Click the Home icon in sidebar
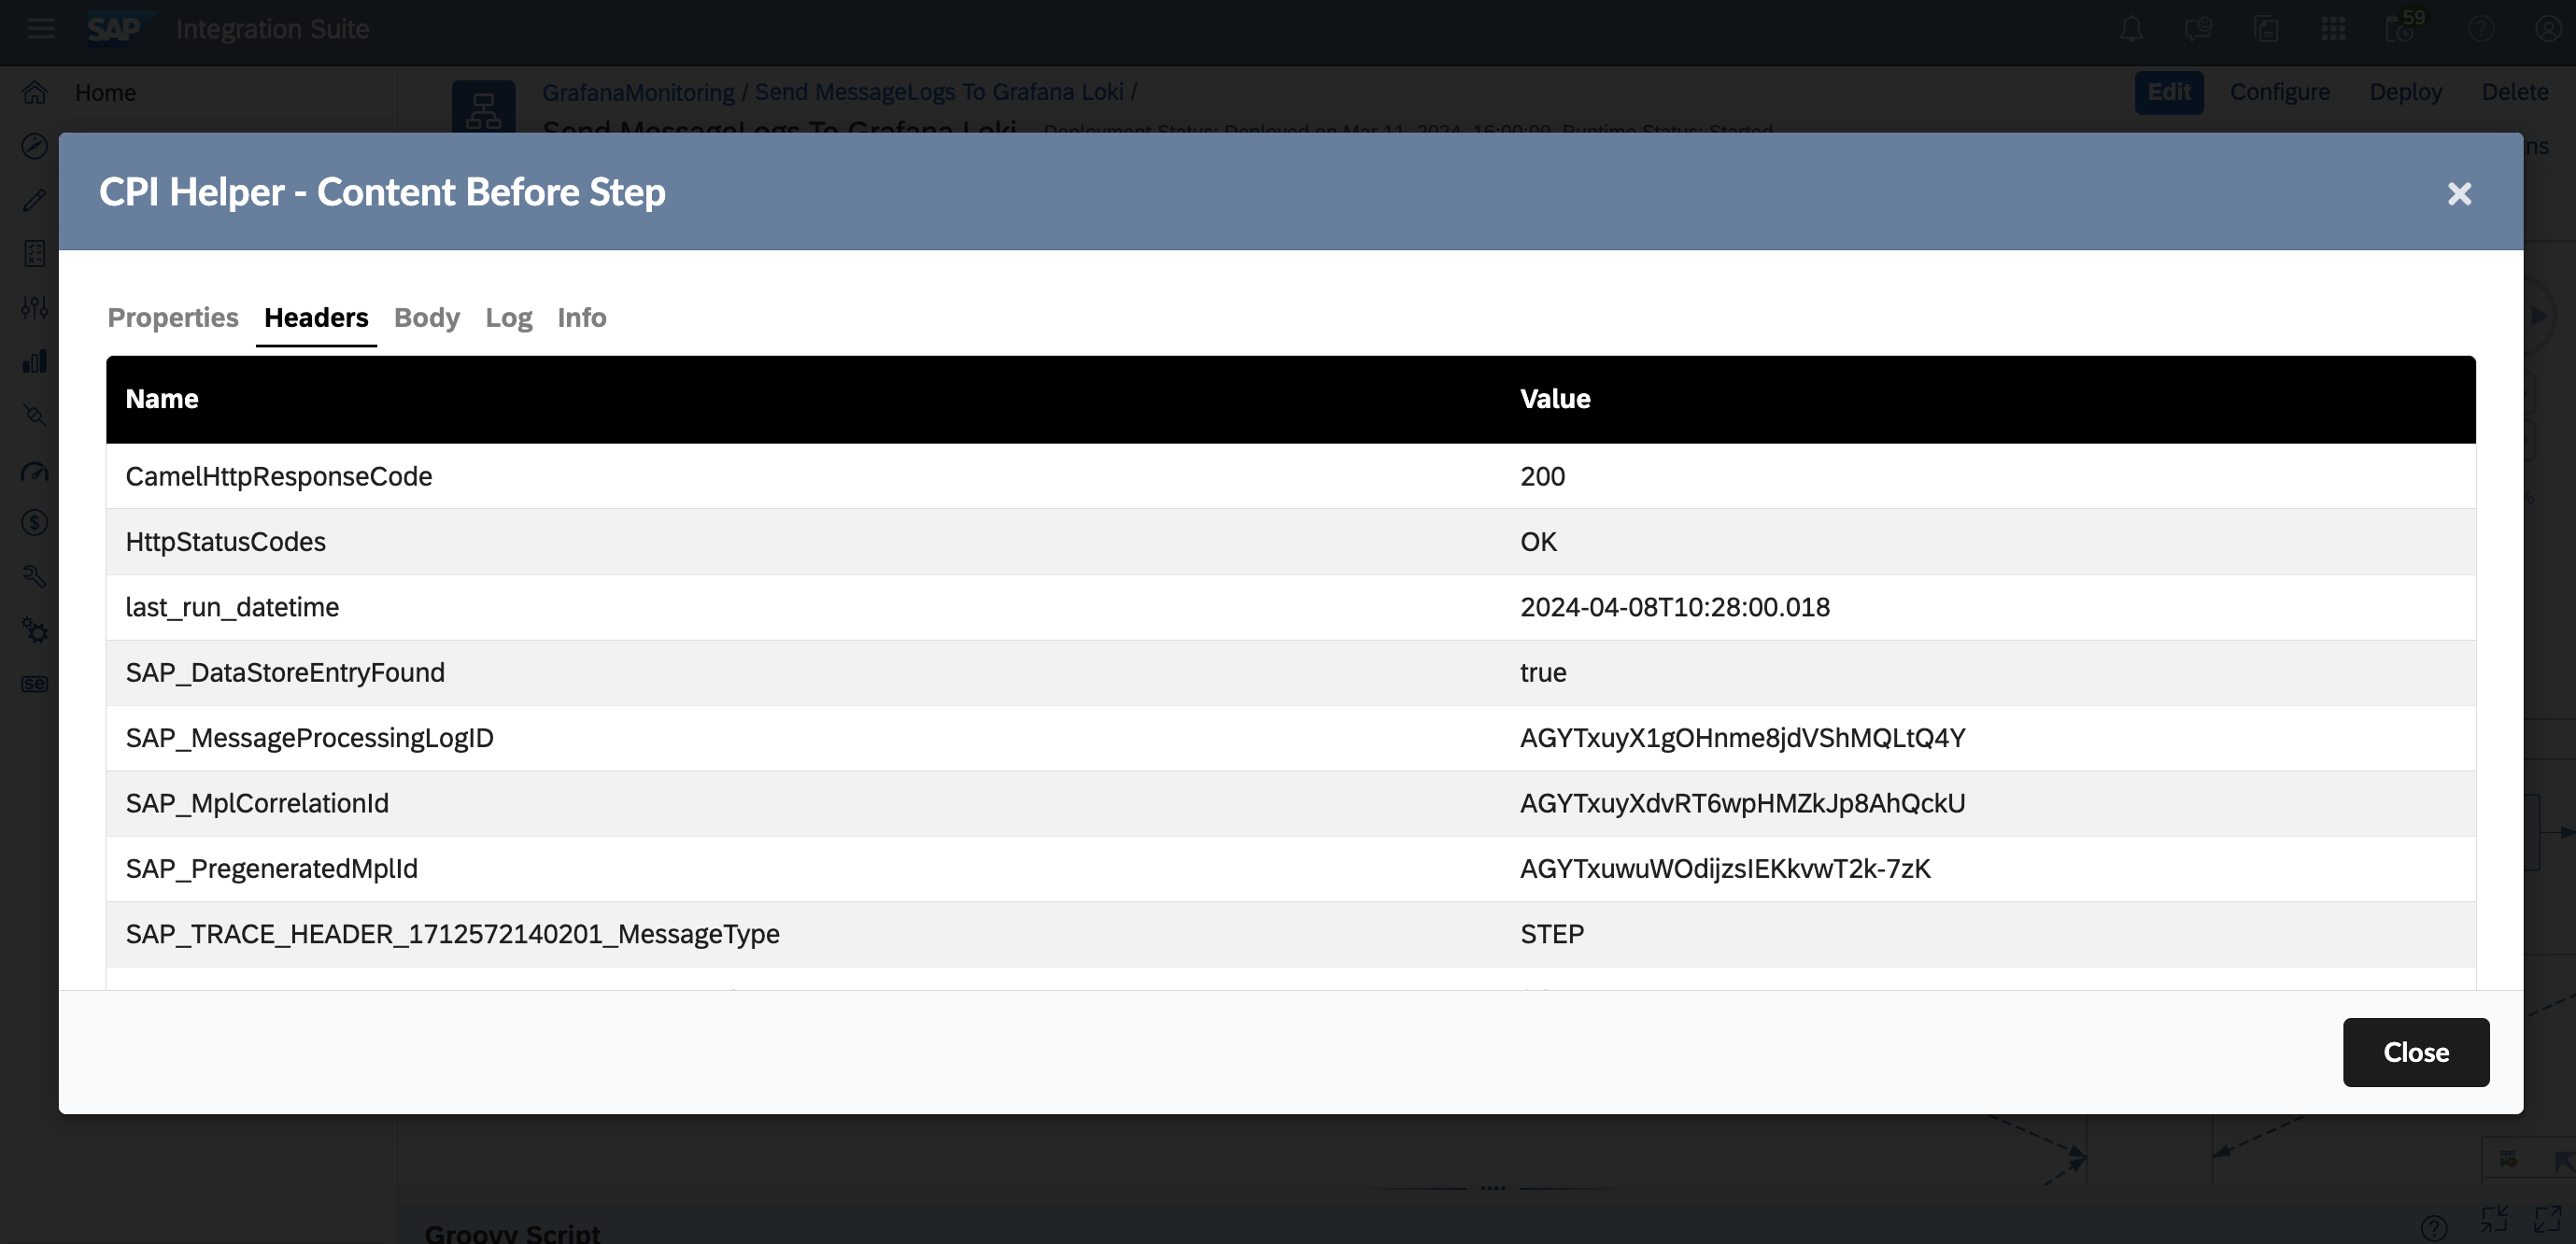Screen dimensions: 2576x1244 point(35,93)
